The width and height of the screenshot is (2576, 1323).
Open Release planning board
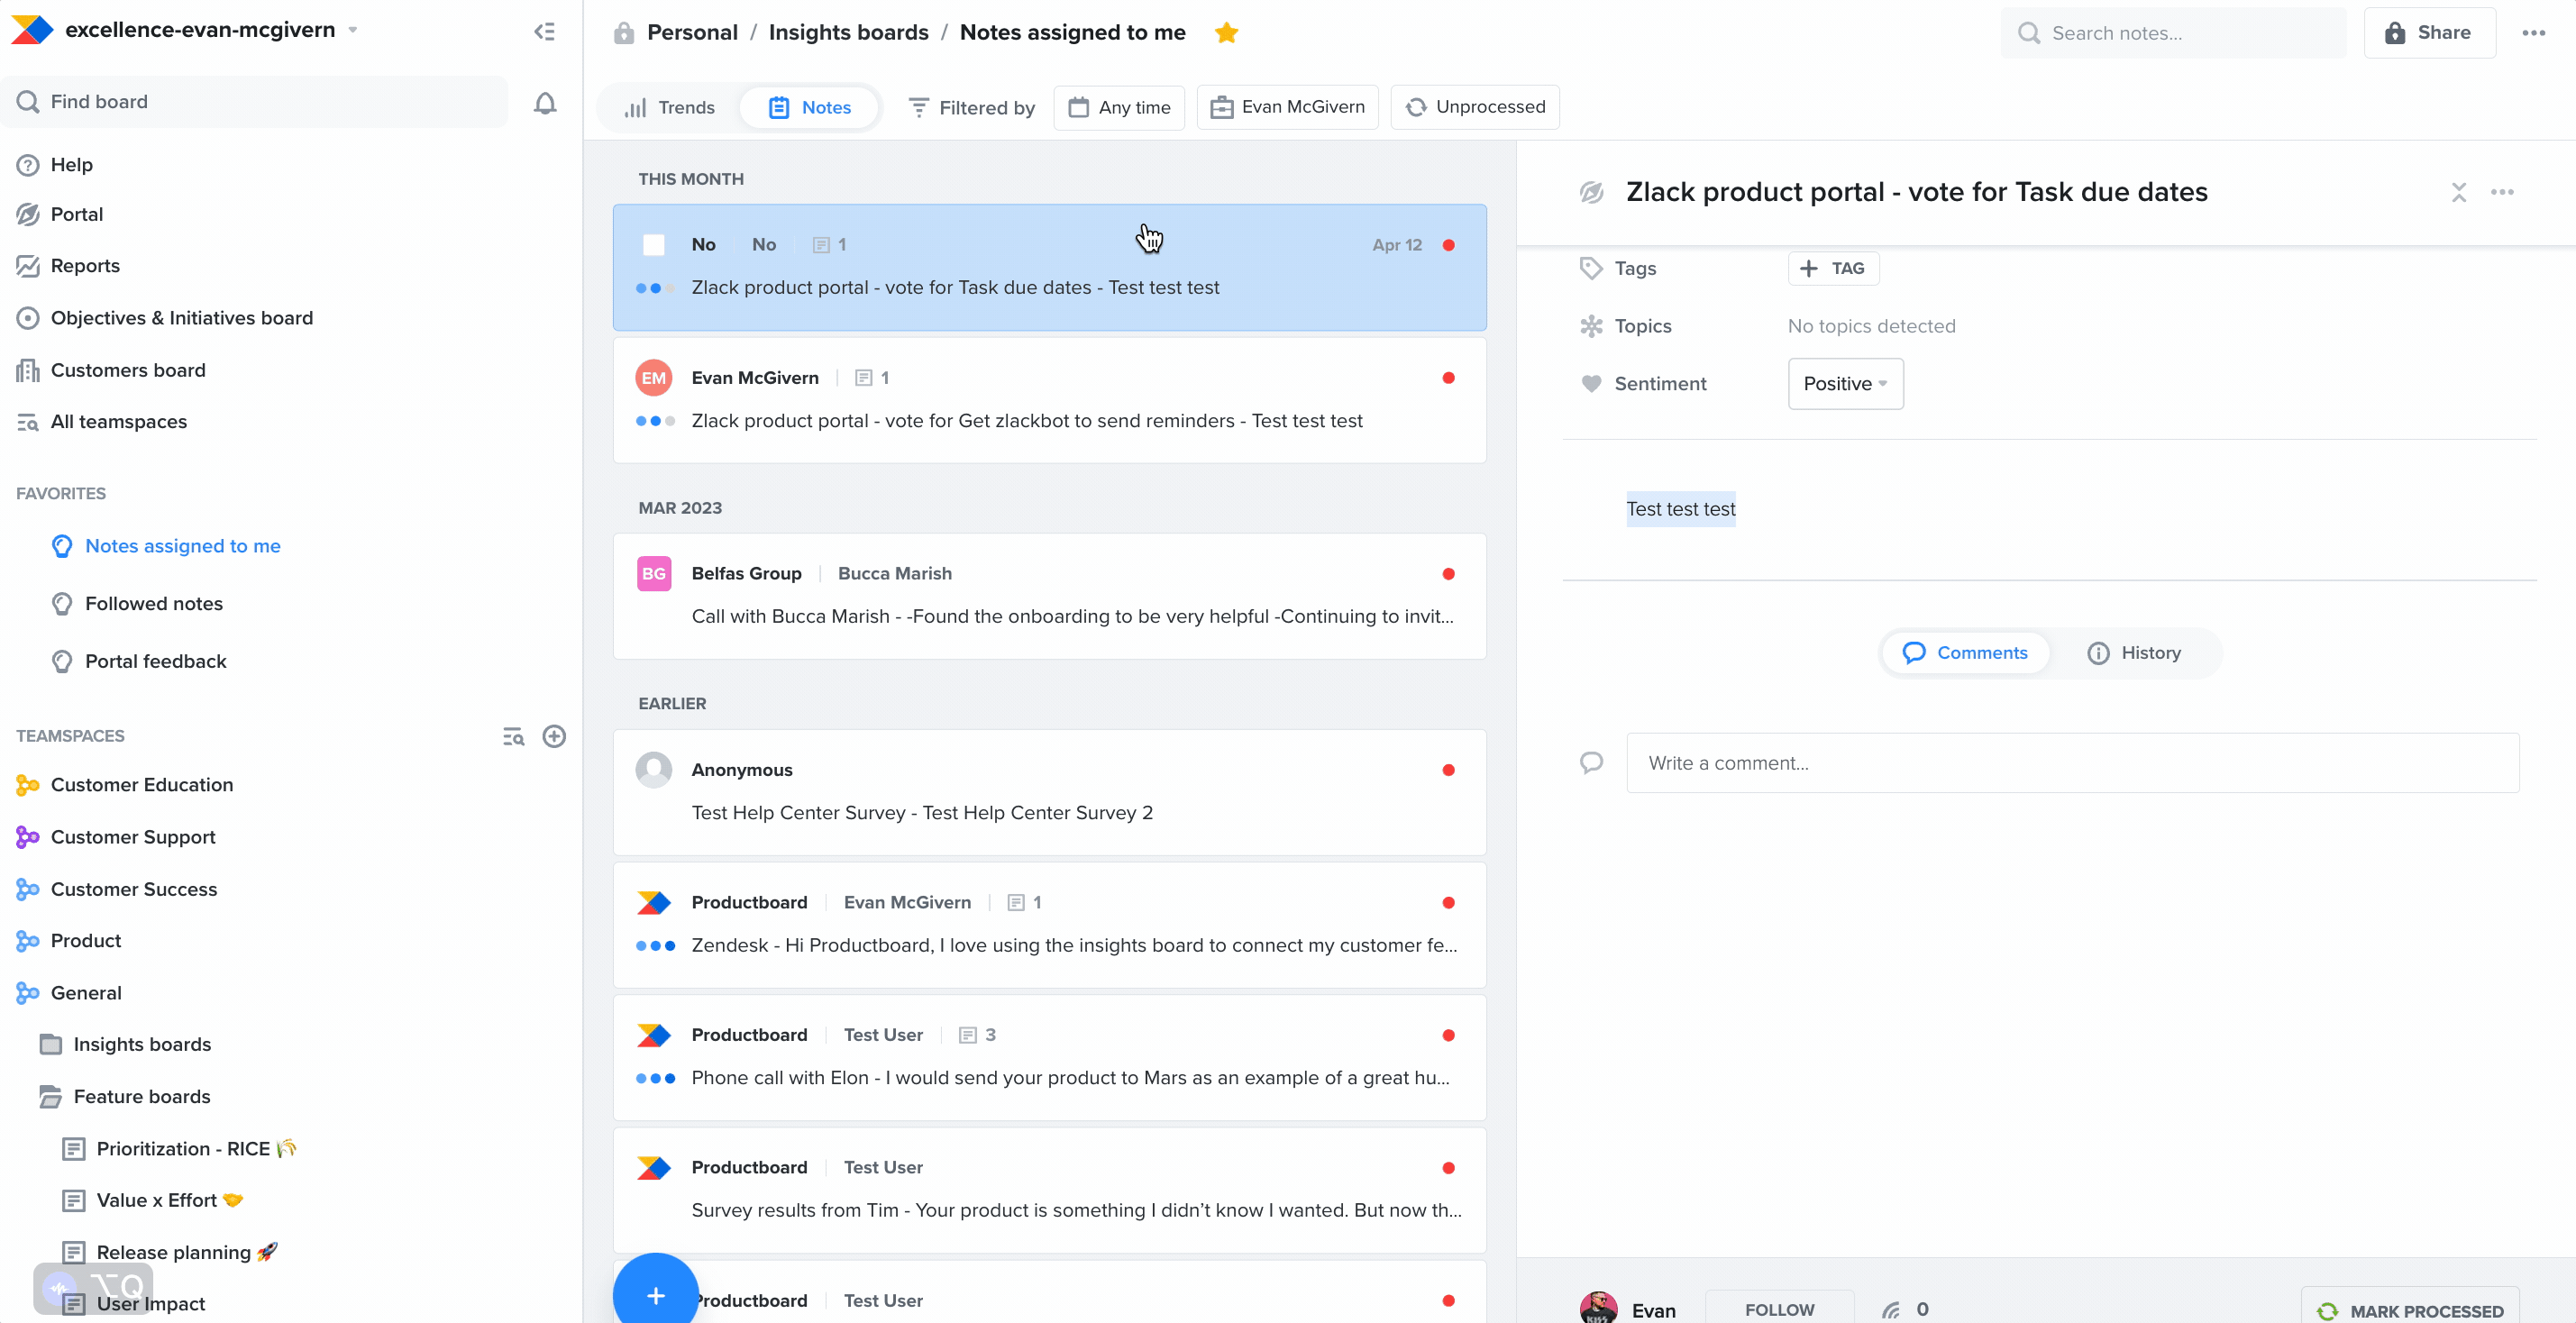coord(170,1253)
